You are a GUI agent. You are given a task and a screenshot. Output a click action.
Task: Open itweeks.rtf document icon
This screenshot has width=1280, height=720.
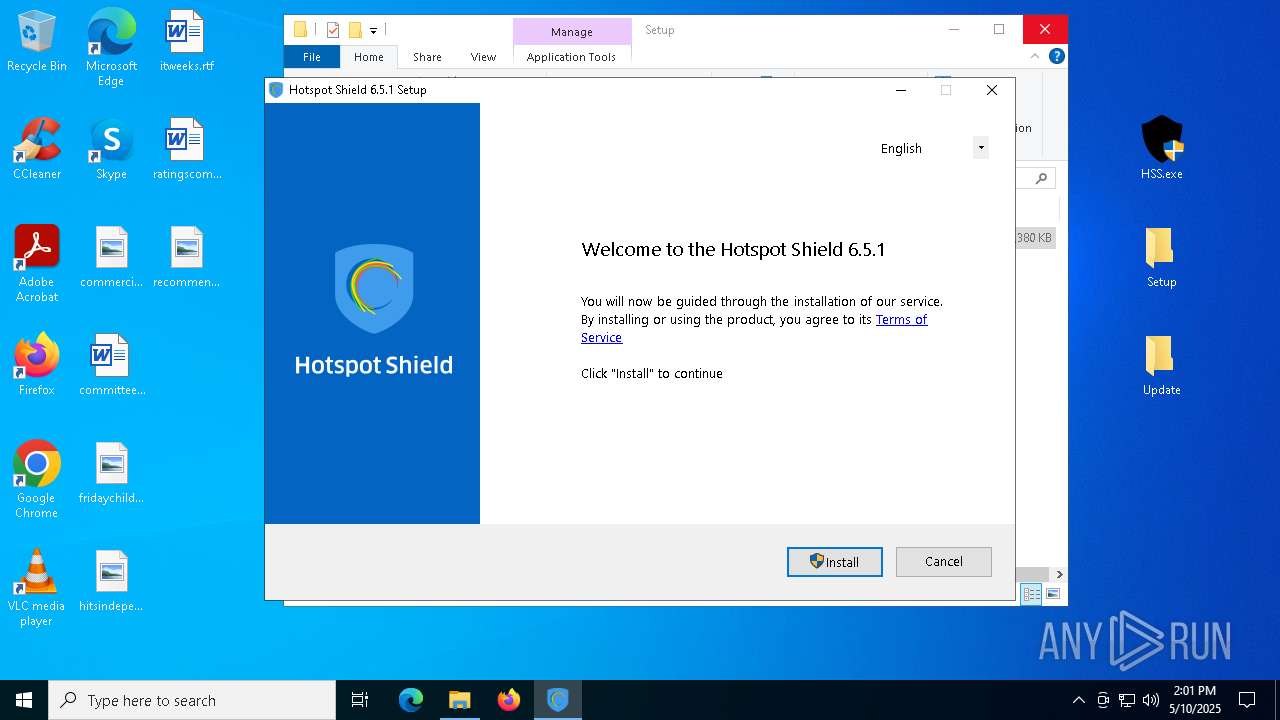tap(186, 42)
